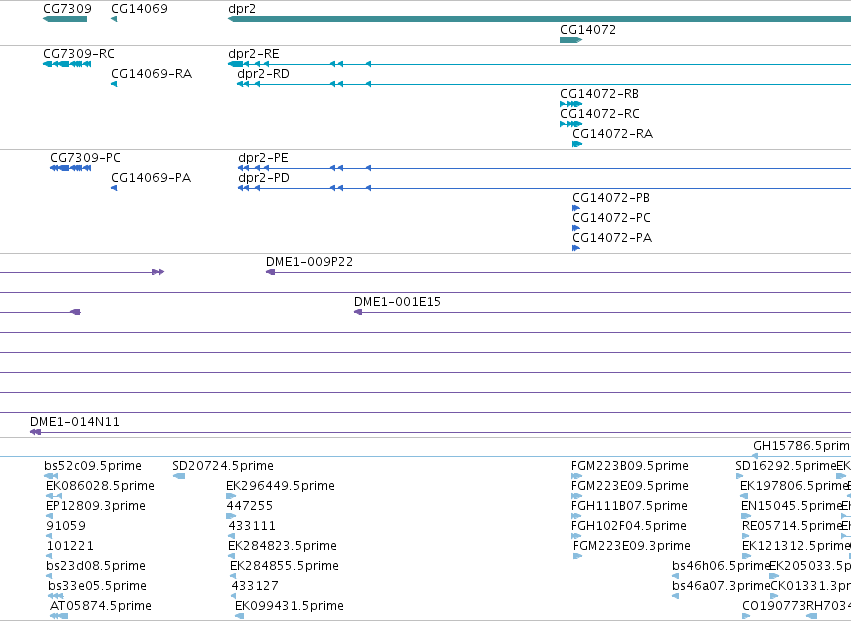Open the EK121312.5prime EST label

pyautogui.click(x=794, y=546)
